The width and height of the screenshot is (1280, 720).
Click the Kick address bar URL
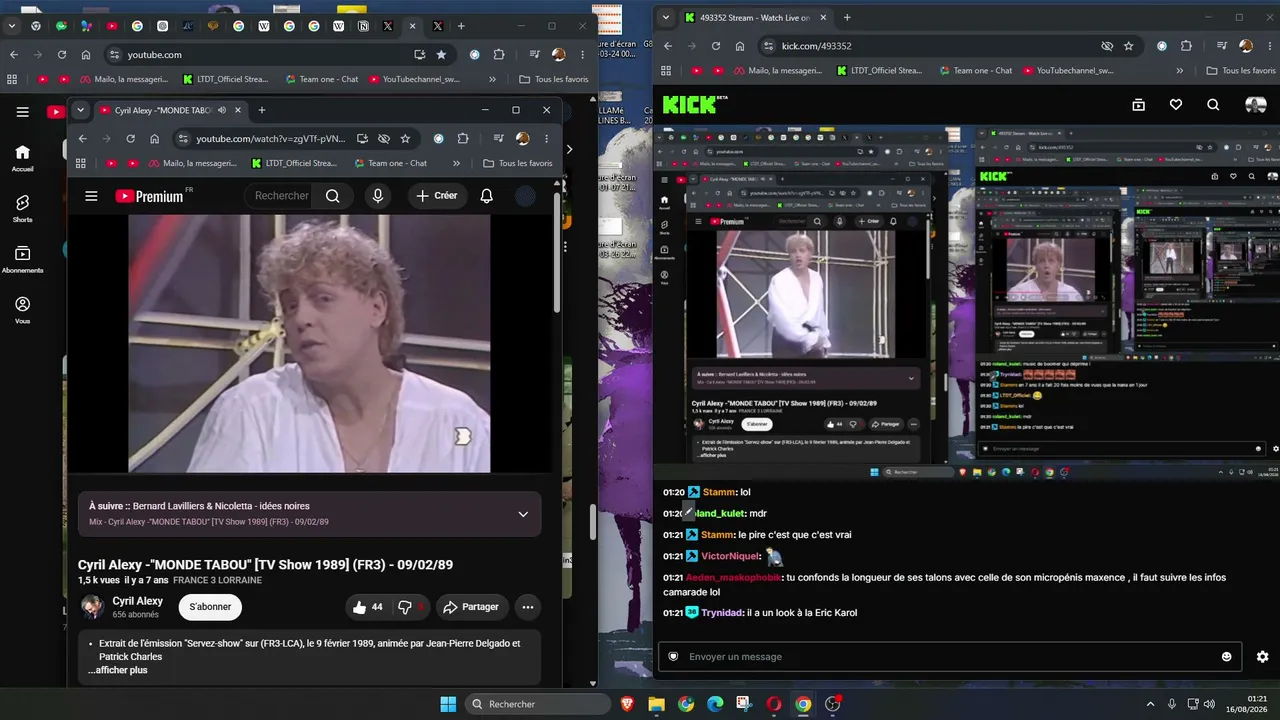click(x=816, y=46)
